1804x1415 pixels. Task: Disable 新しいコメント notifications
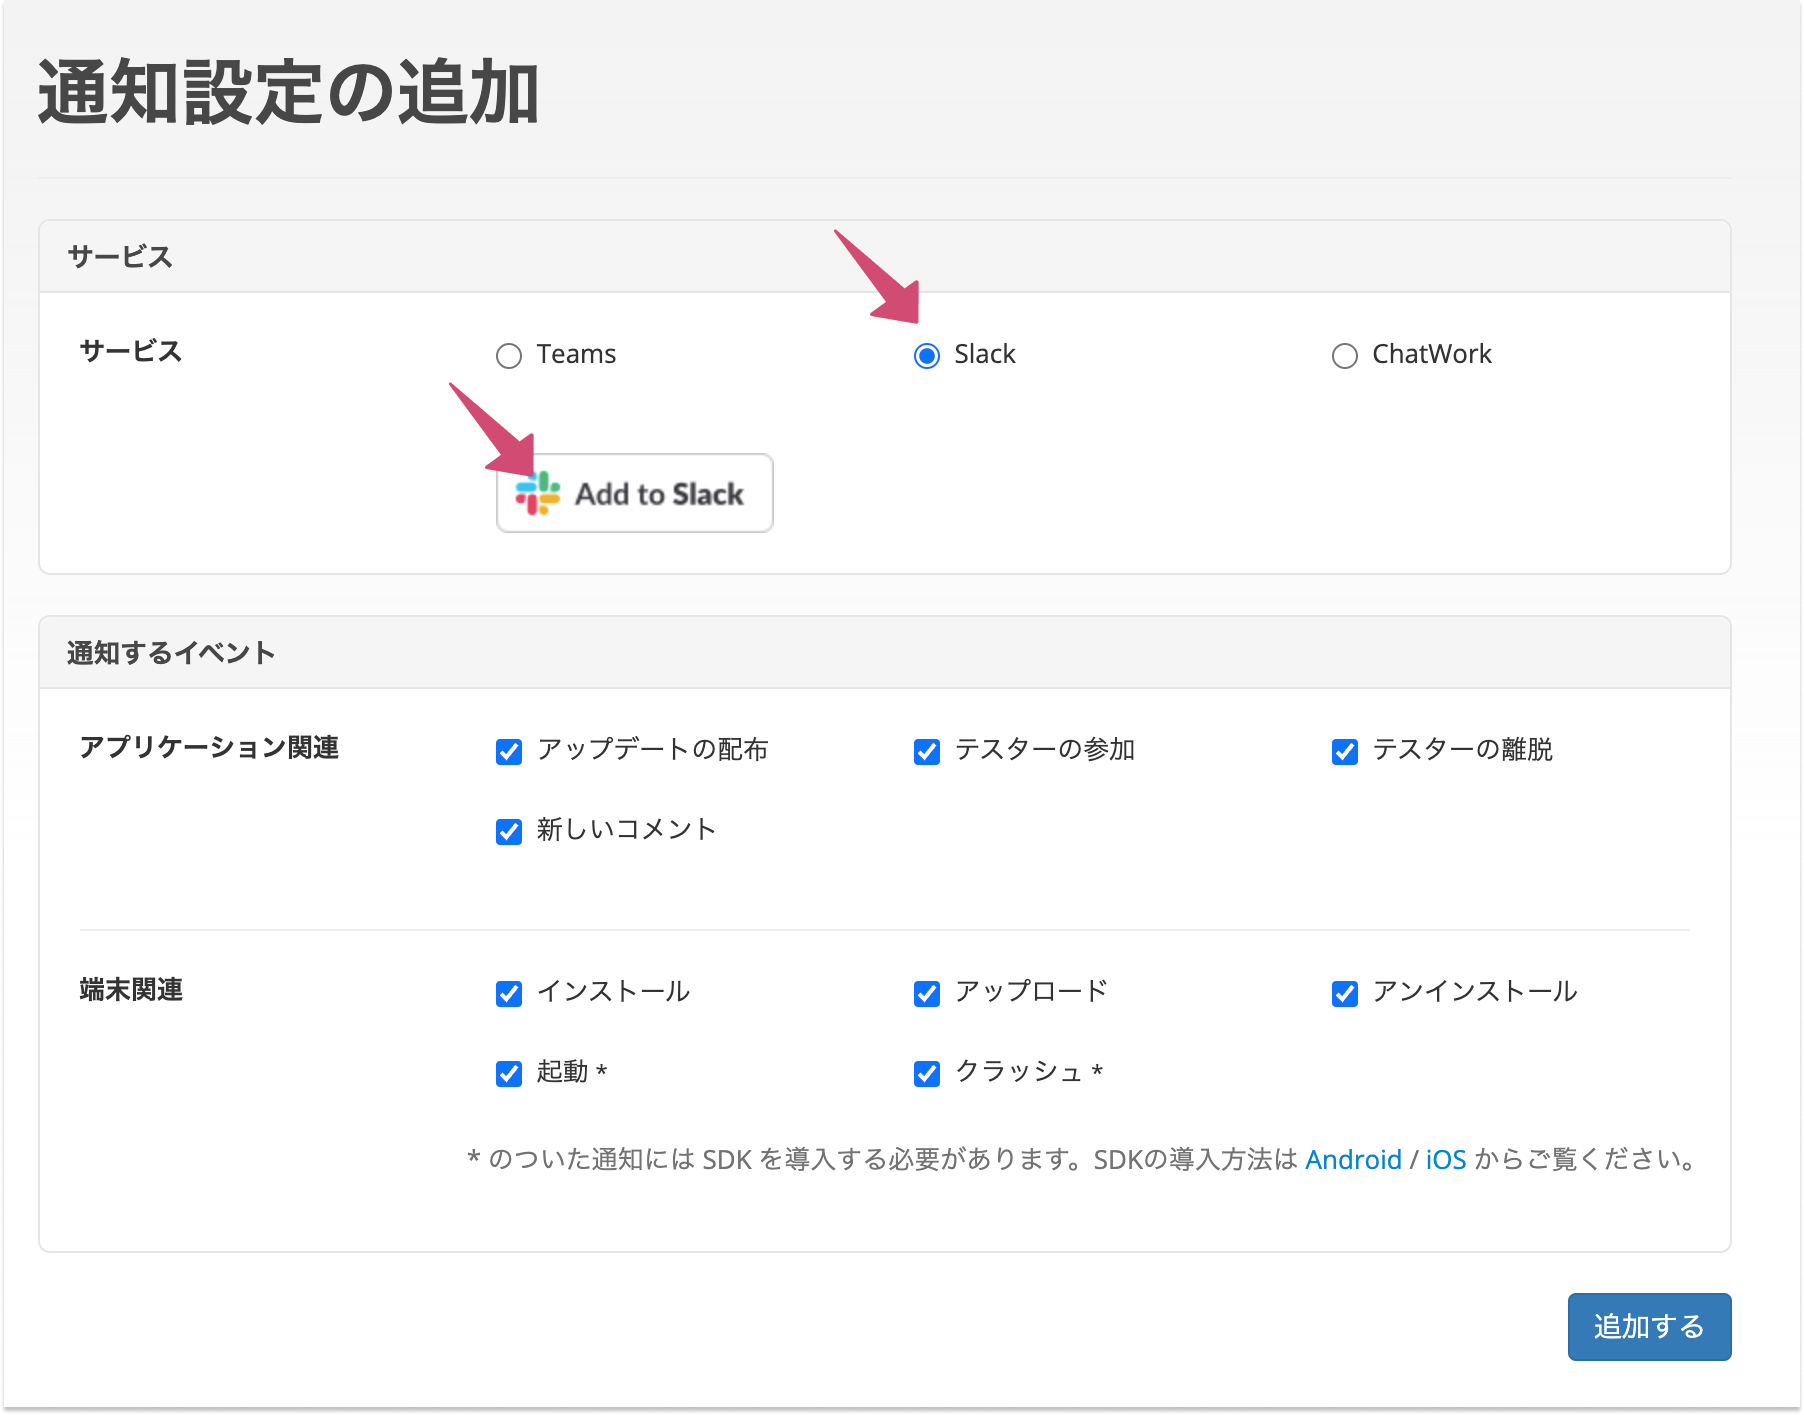tap(509, 830)
